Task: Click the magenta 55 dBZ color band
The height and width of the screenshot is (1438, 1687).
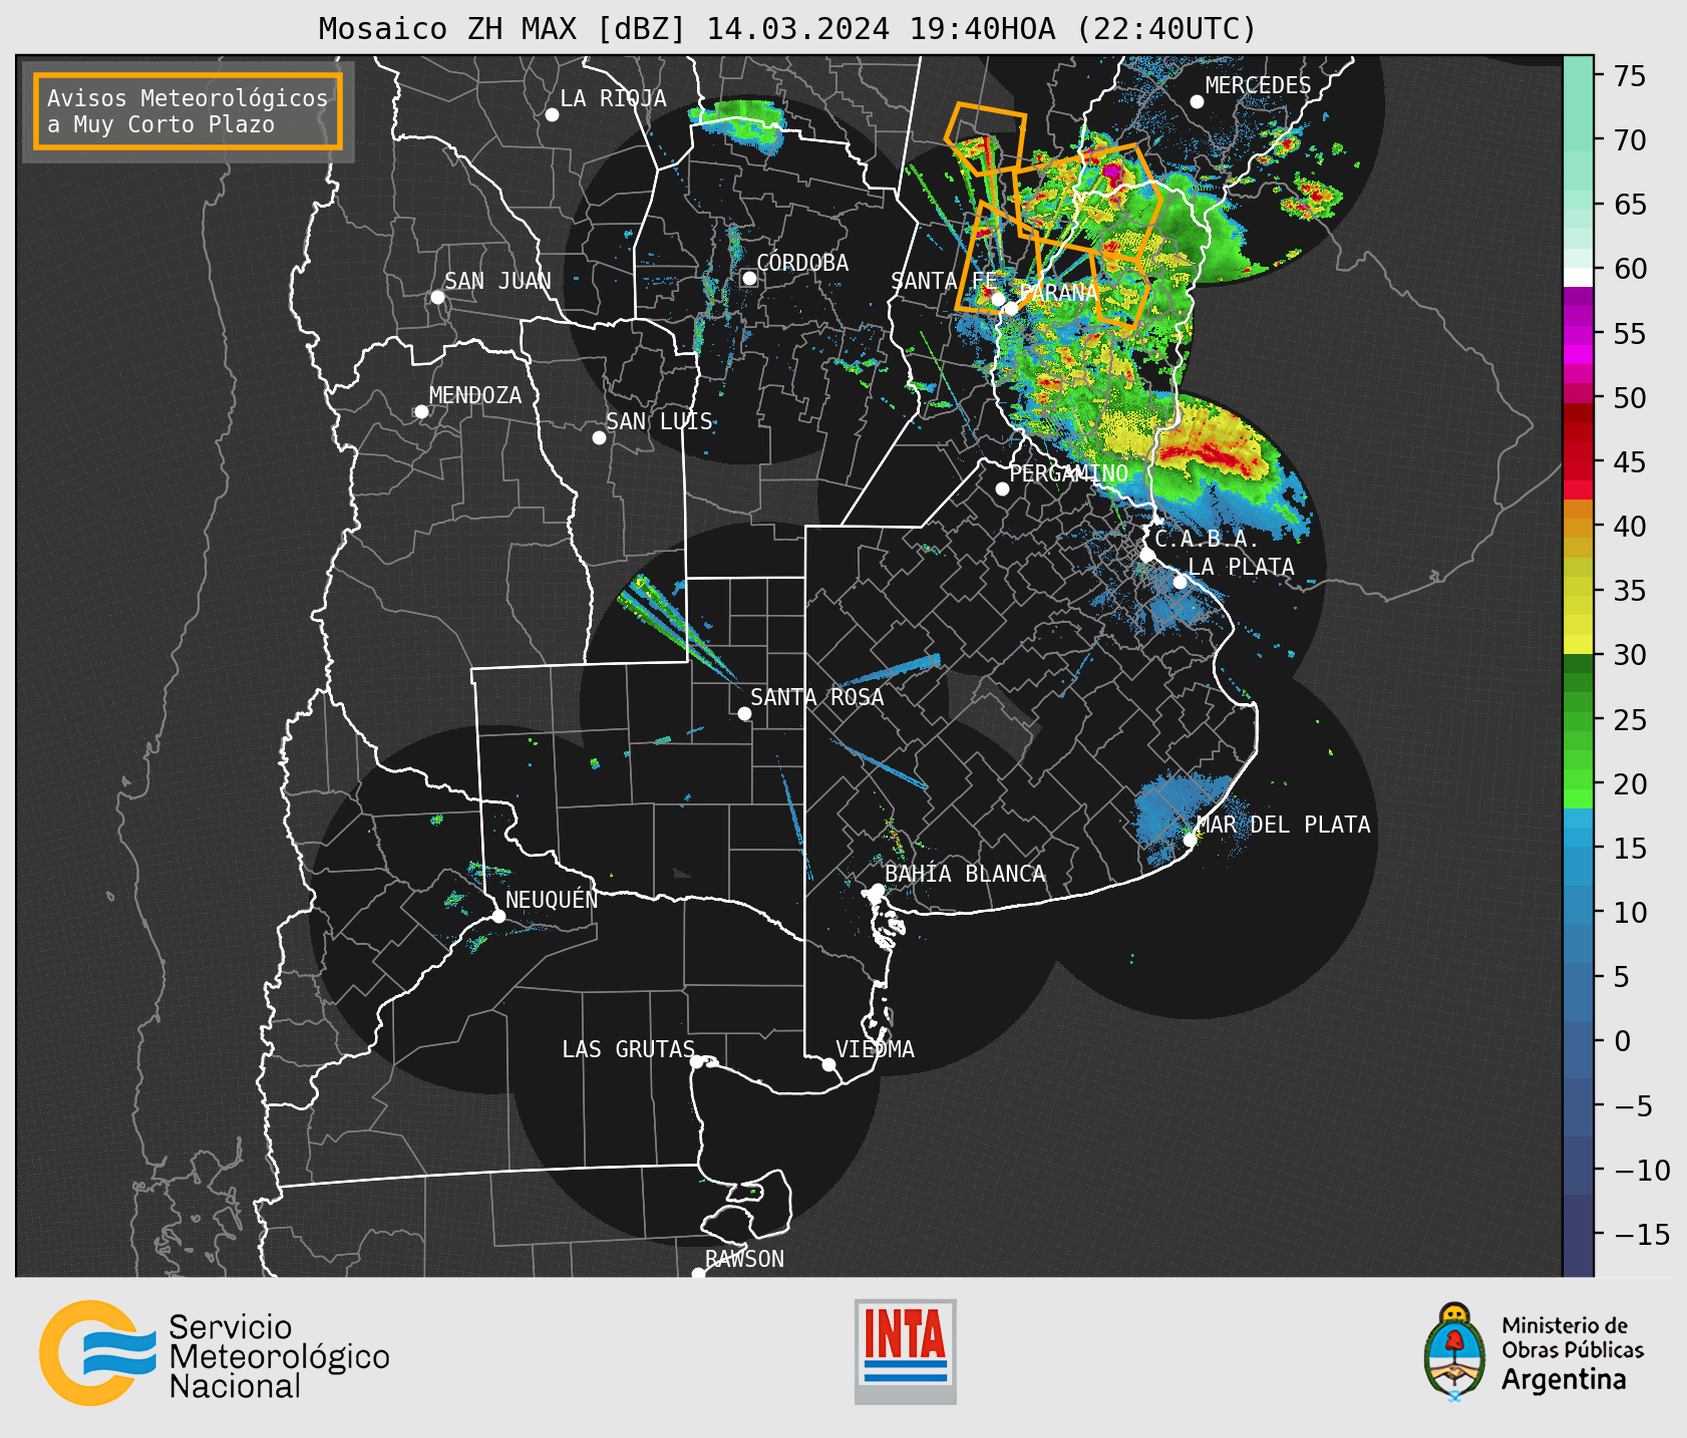Action: coord(1578,333)
